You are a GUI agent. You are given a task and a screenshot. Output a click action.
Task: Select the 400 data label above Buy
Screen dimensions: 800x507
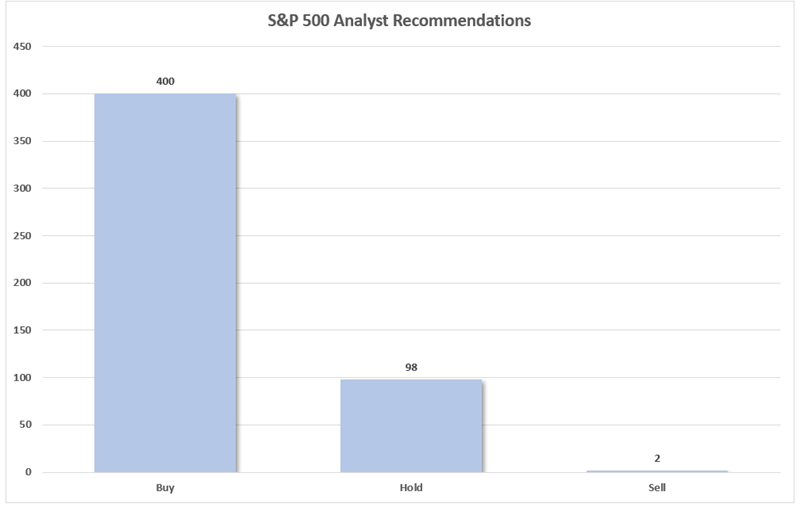coord(165,81)
